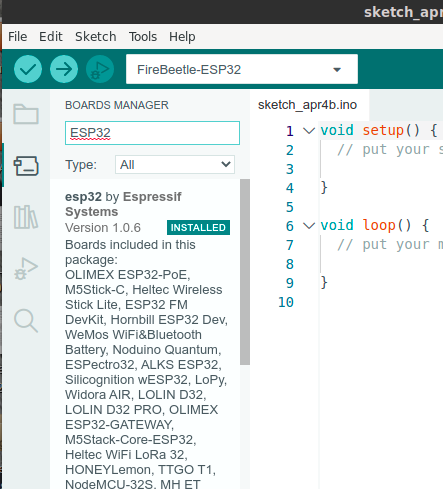Open the Search sidebar magnifier icon
Viewport: 443px width, 489px height.
[26, 321]
